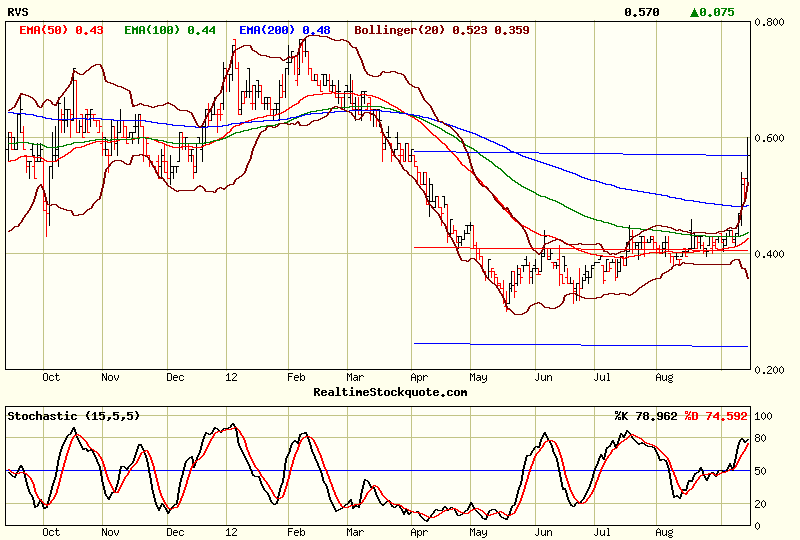Image resolution: width=800 pixels, height=540 pixels.
Task: Select Apr on the price chart time axis
Action: point(420,378)
